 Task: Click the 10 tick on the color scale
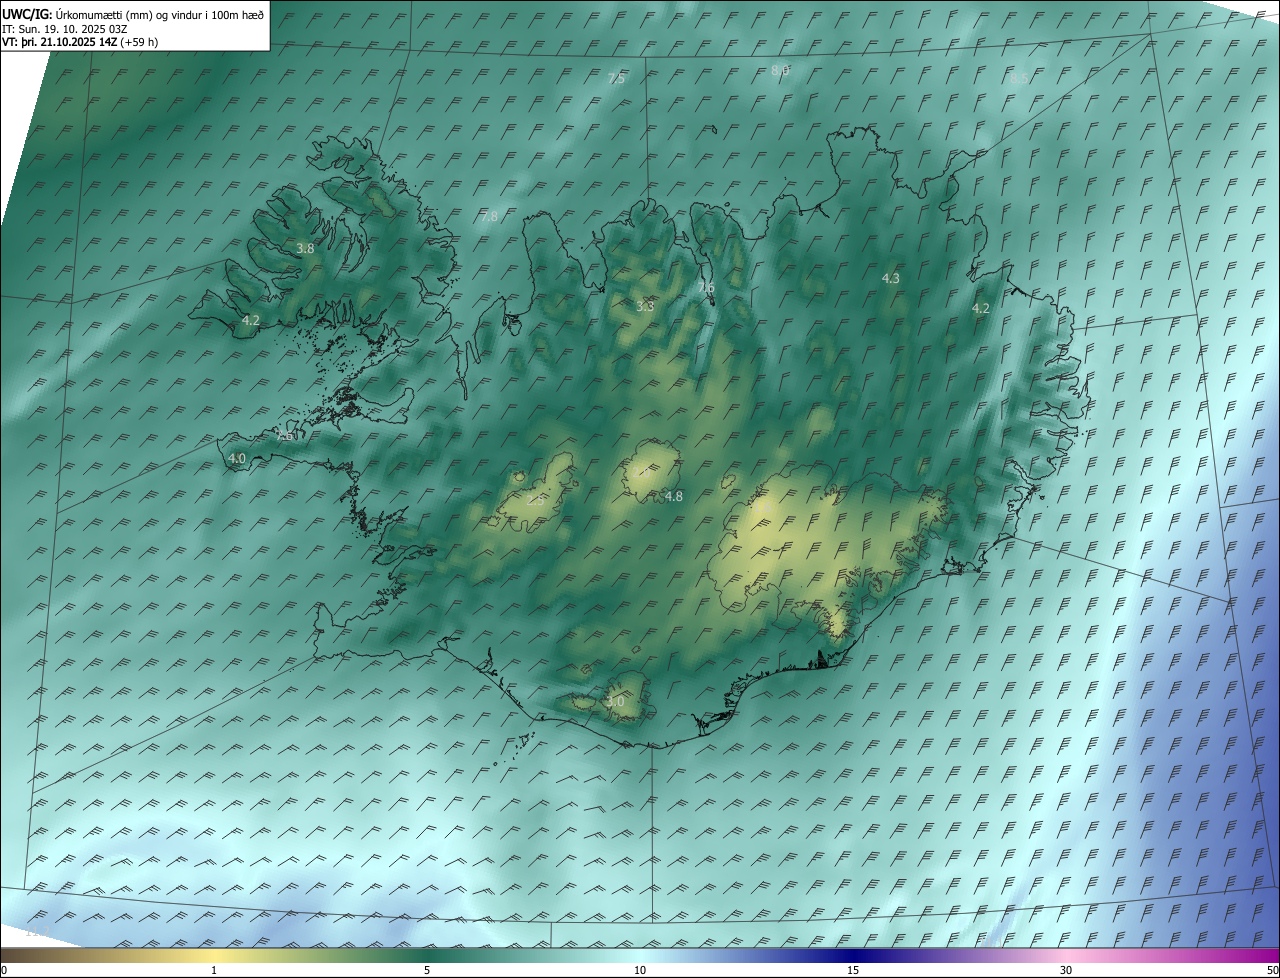point(640,970)
